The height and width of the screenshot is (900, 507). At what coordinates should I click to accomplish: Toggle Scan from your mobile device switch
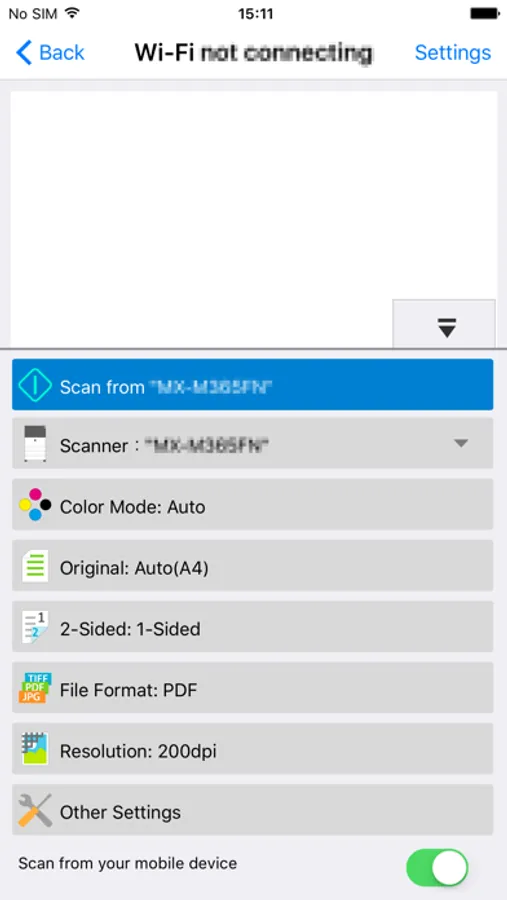(437, 868)
